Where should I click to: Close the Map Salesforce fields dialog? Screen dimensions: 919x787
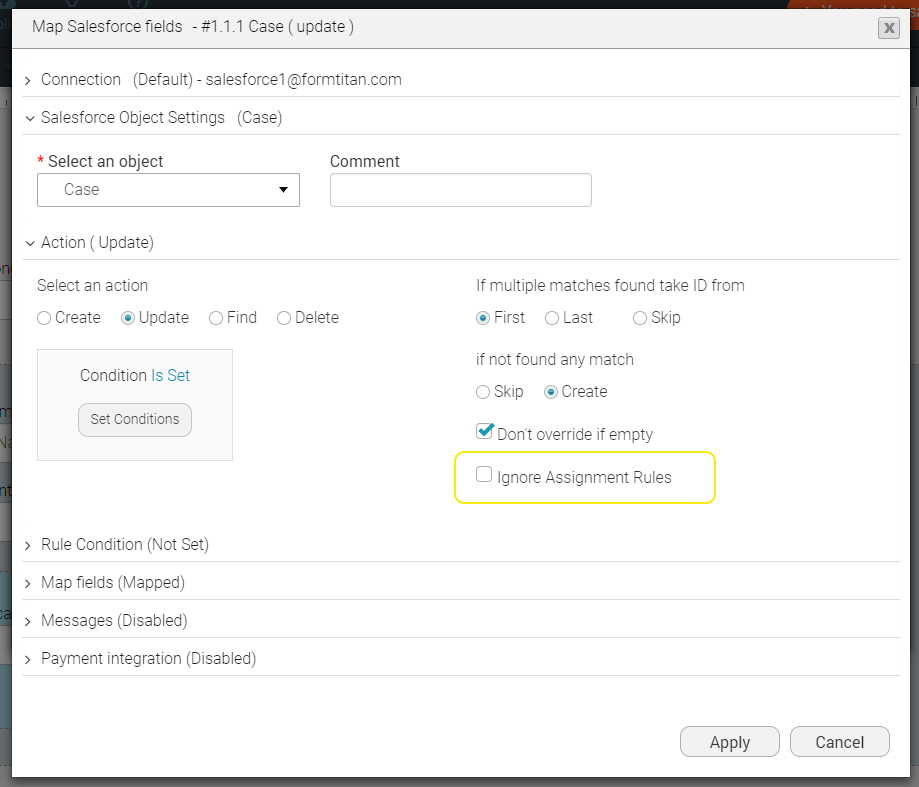click(x=889, y=28)
